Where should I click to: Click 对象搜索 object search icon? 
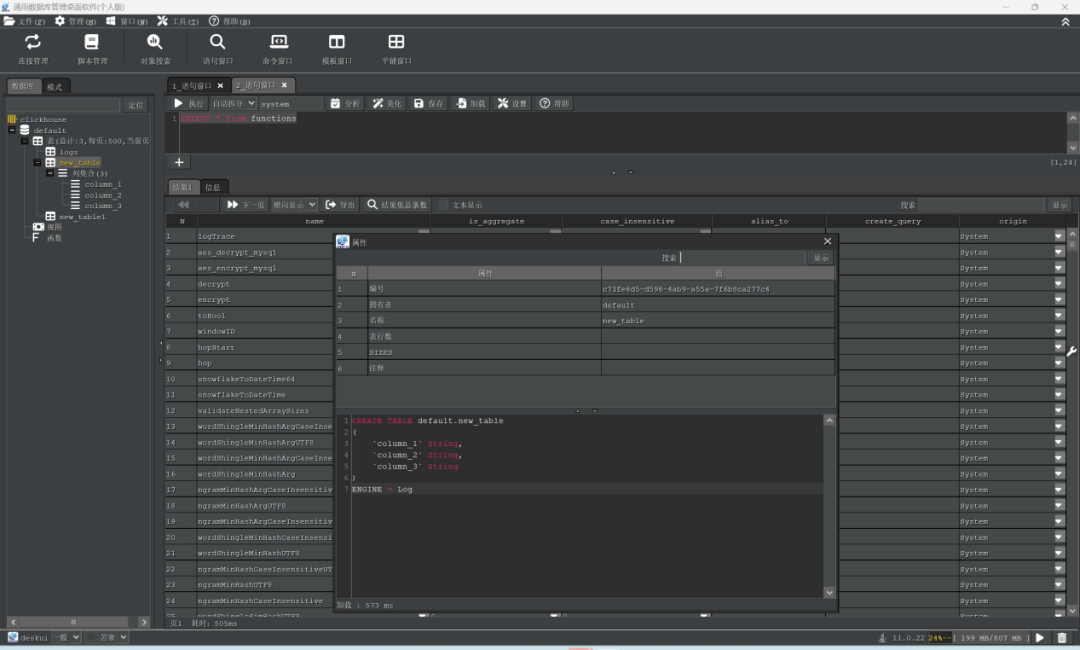pos(155,42)
